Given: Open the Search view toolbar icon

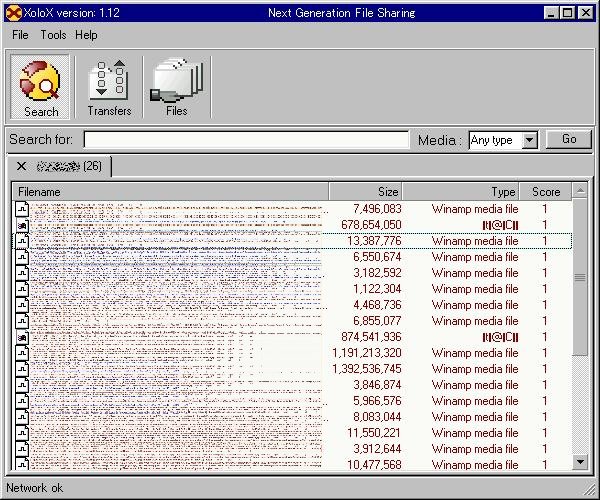Looking at the screenshot, I should pos(40,87).
